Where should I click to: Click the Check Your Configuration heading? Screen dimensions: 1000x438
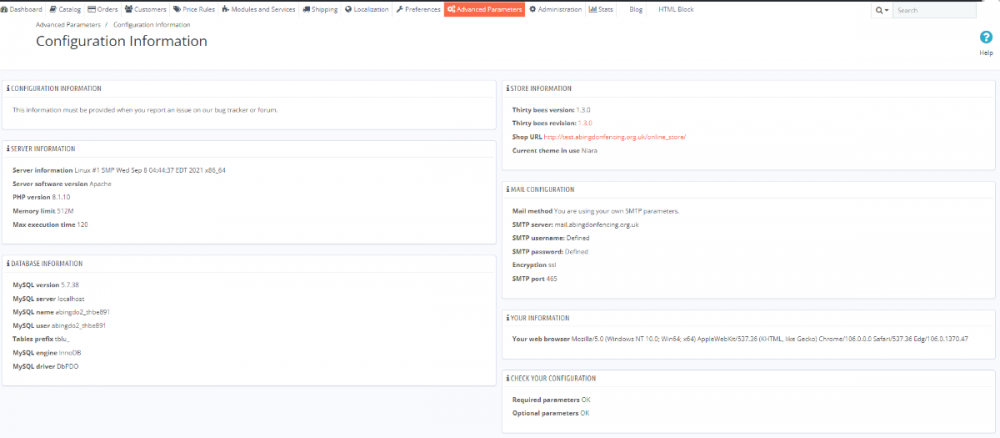[x=551, y=378]
